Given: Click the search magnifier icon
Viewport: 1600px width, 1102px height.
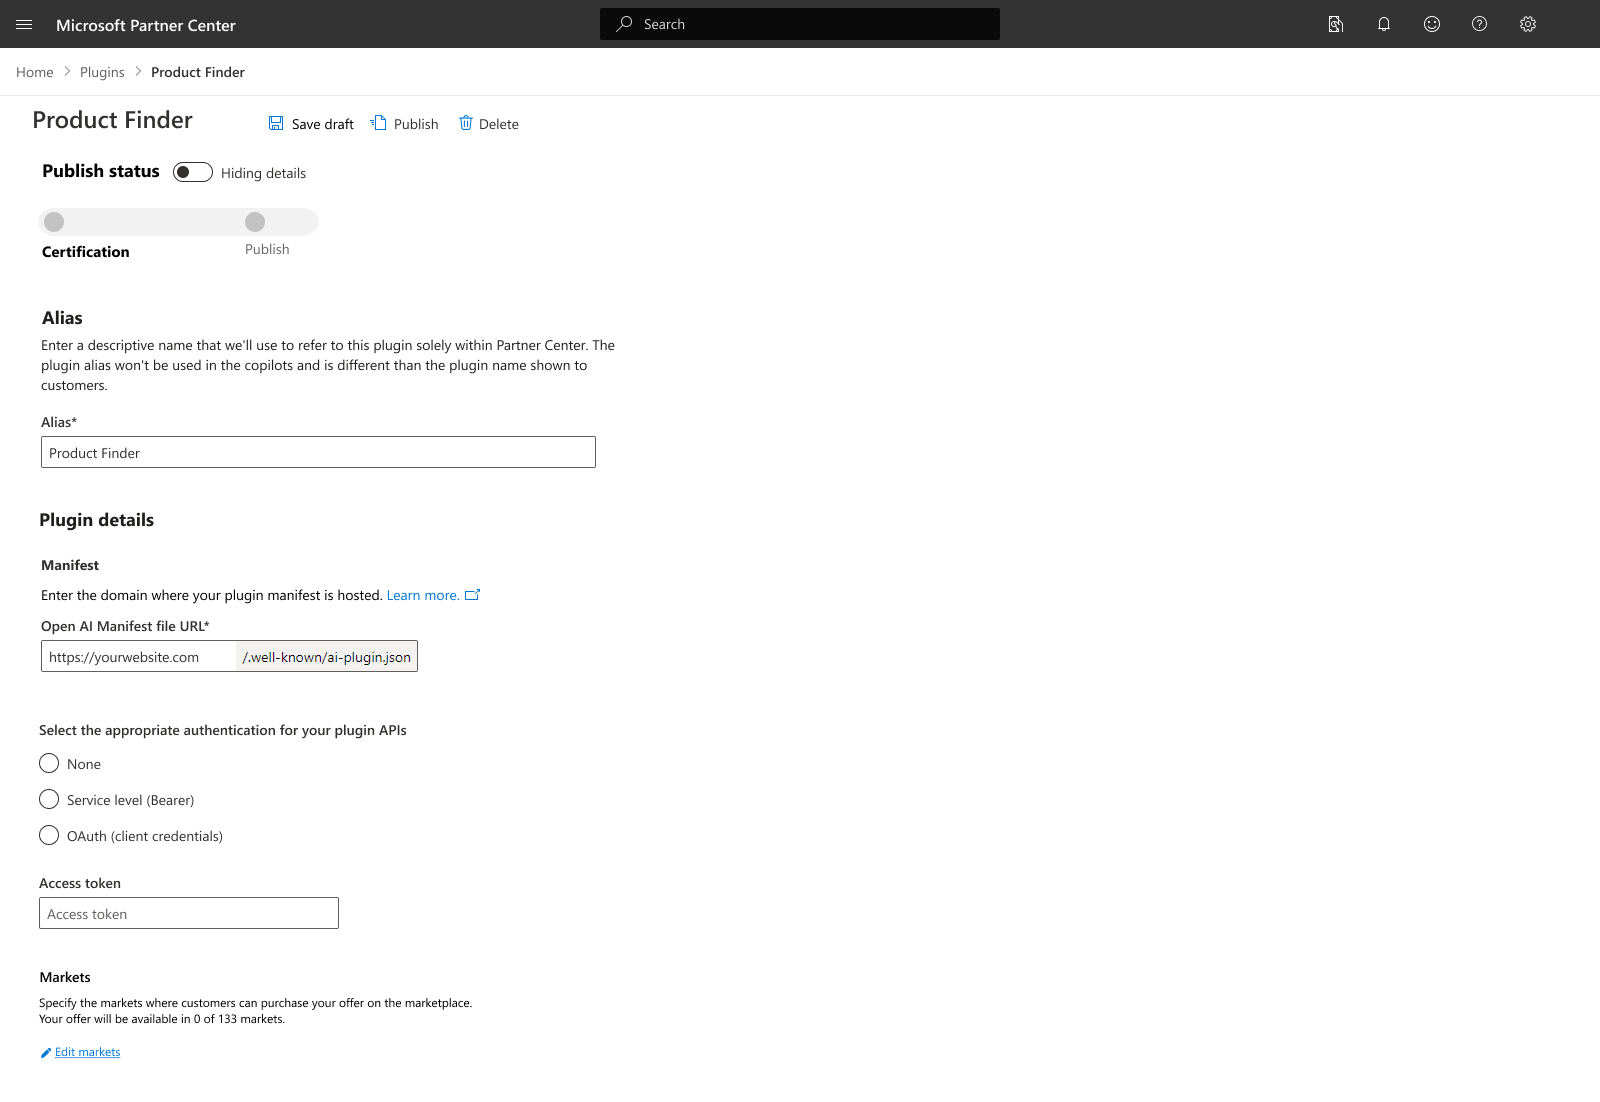Looking at the screenshot, I should point(624,23).
